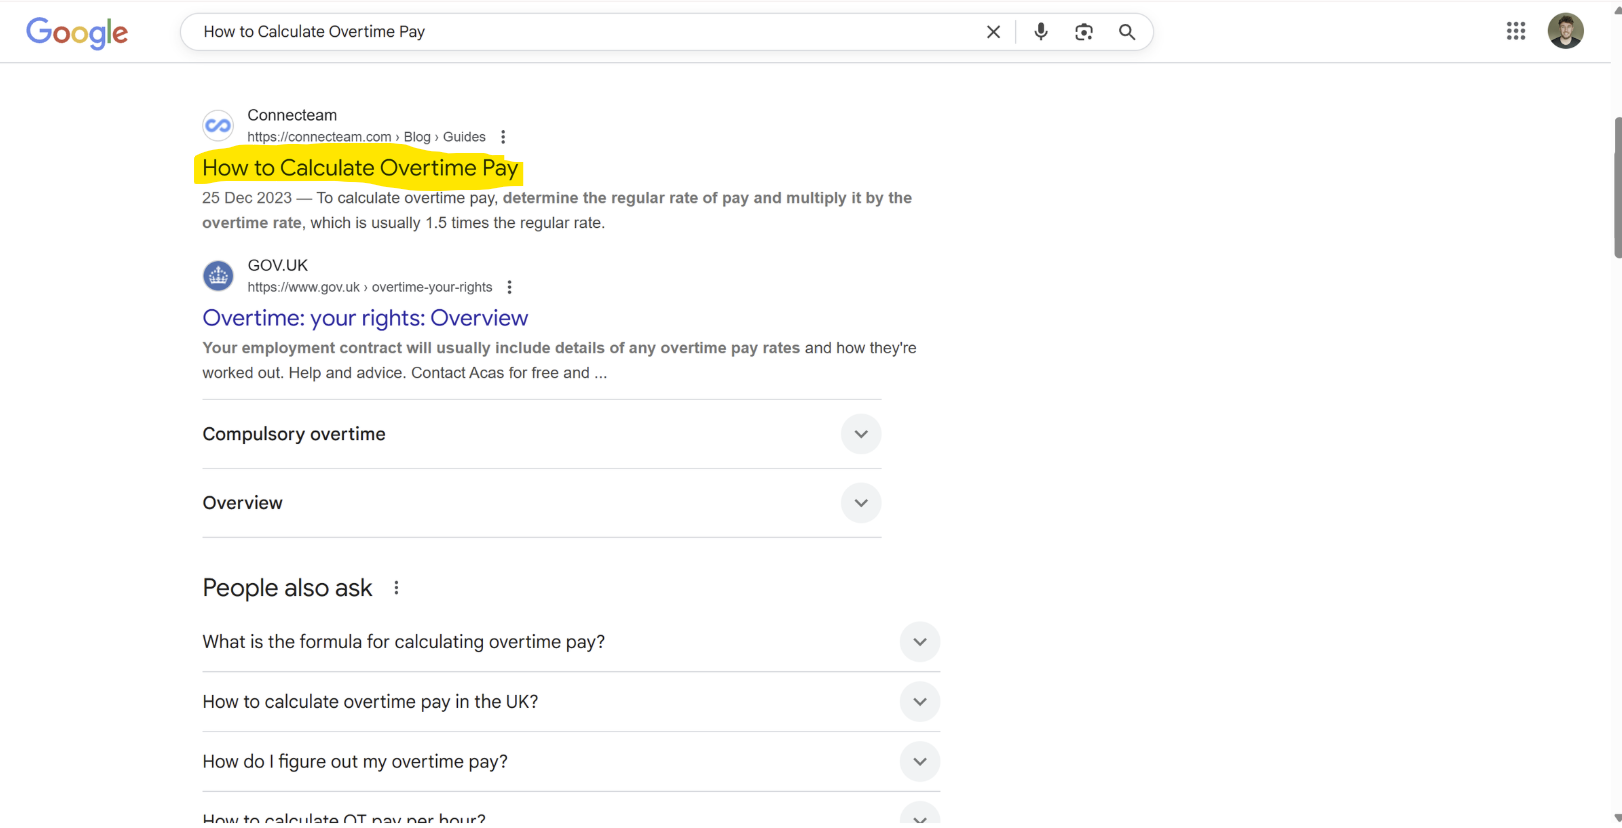Click the Connecteam site name
This screenshot has width=1622, height=828.
tap(292, 115)
